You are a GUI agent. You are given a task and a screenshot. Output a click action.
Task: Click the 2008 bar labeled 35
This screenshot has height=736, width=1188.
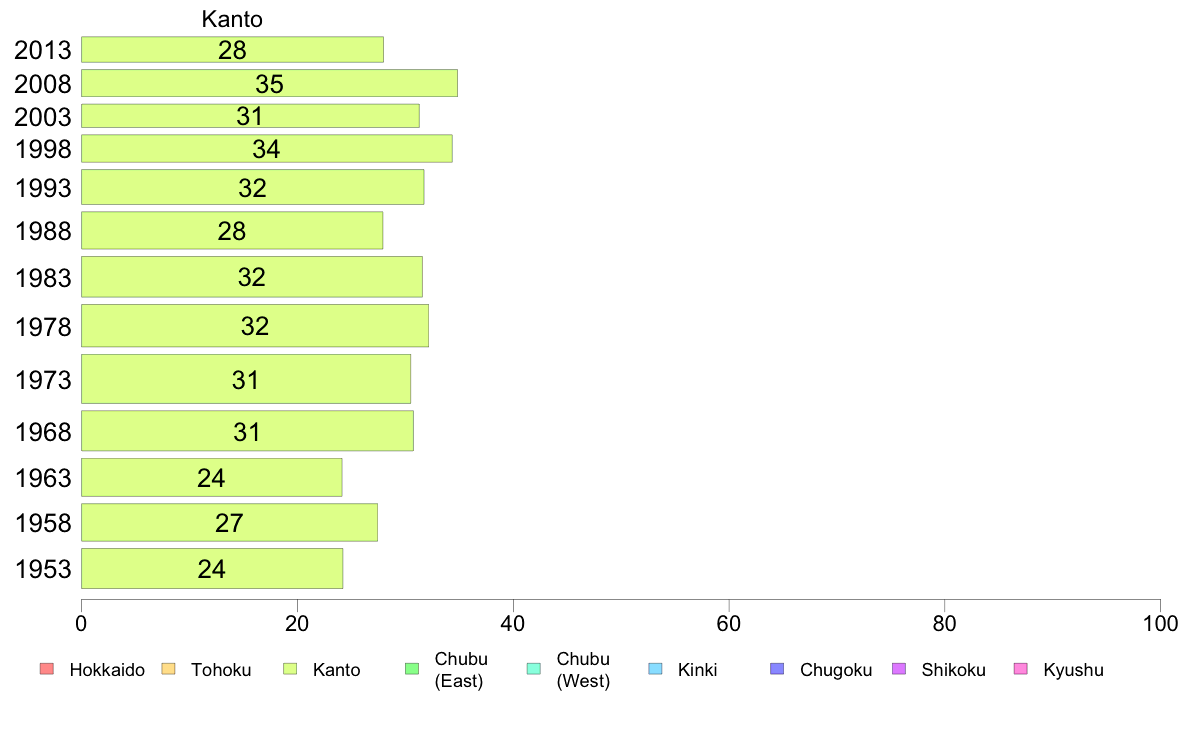tap(269, 83)
